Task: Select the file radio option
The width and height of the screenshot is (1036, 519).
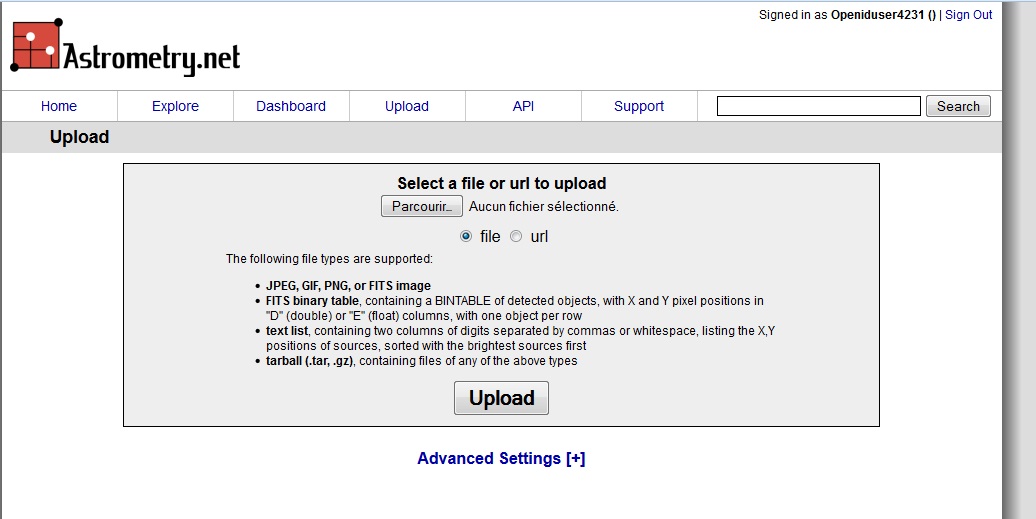Action: click(x=466, y=236)
